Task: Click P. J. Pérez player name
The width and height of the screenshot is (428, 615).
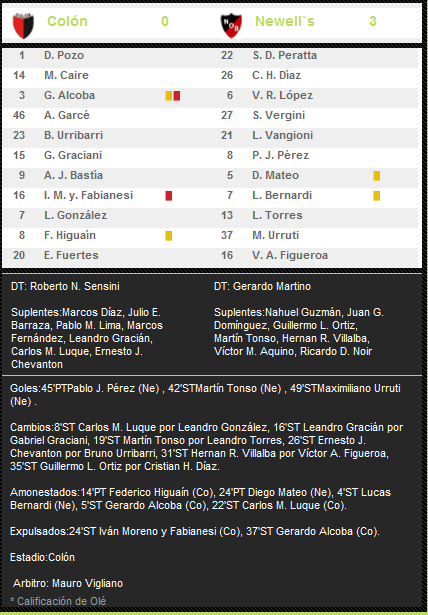Action: 280,155
